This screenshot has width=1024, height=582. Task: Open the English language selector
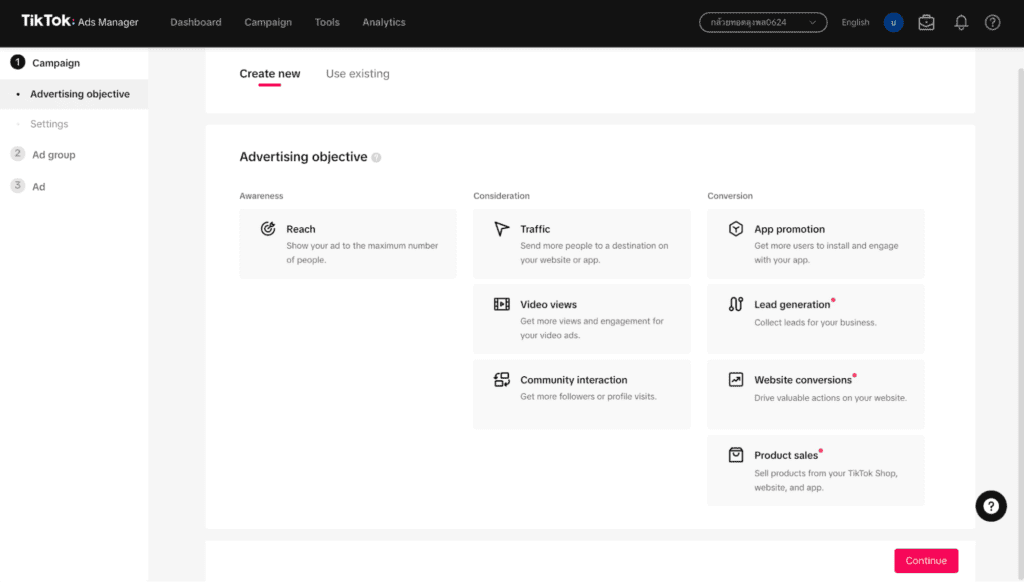click(x=855, y=22)
